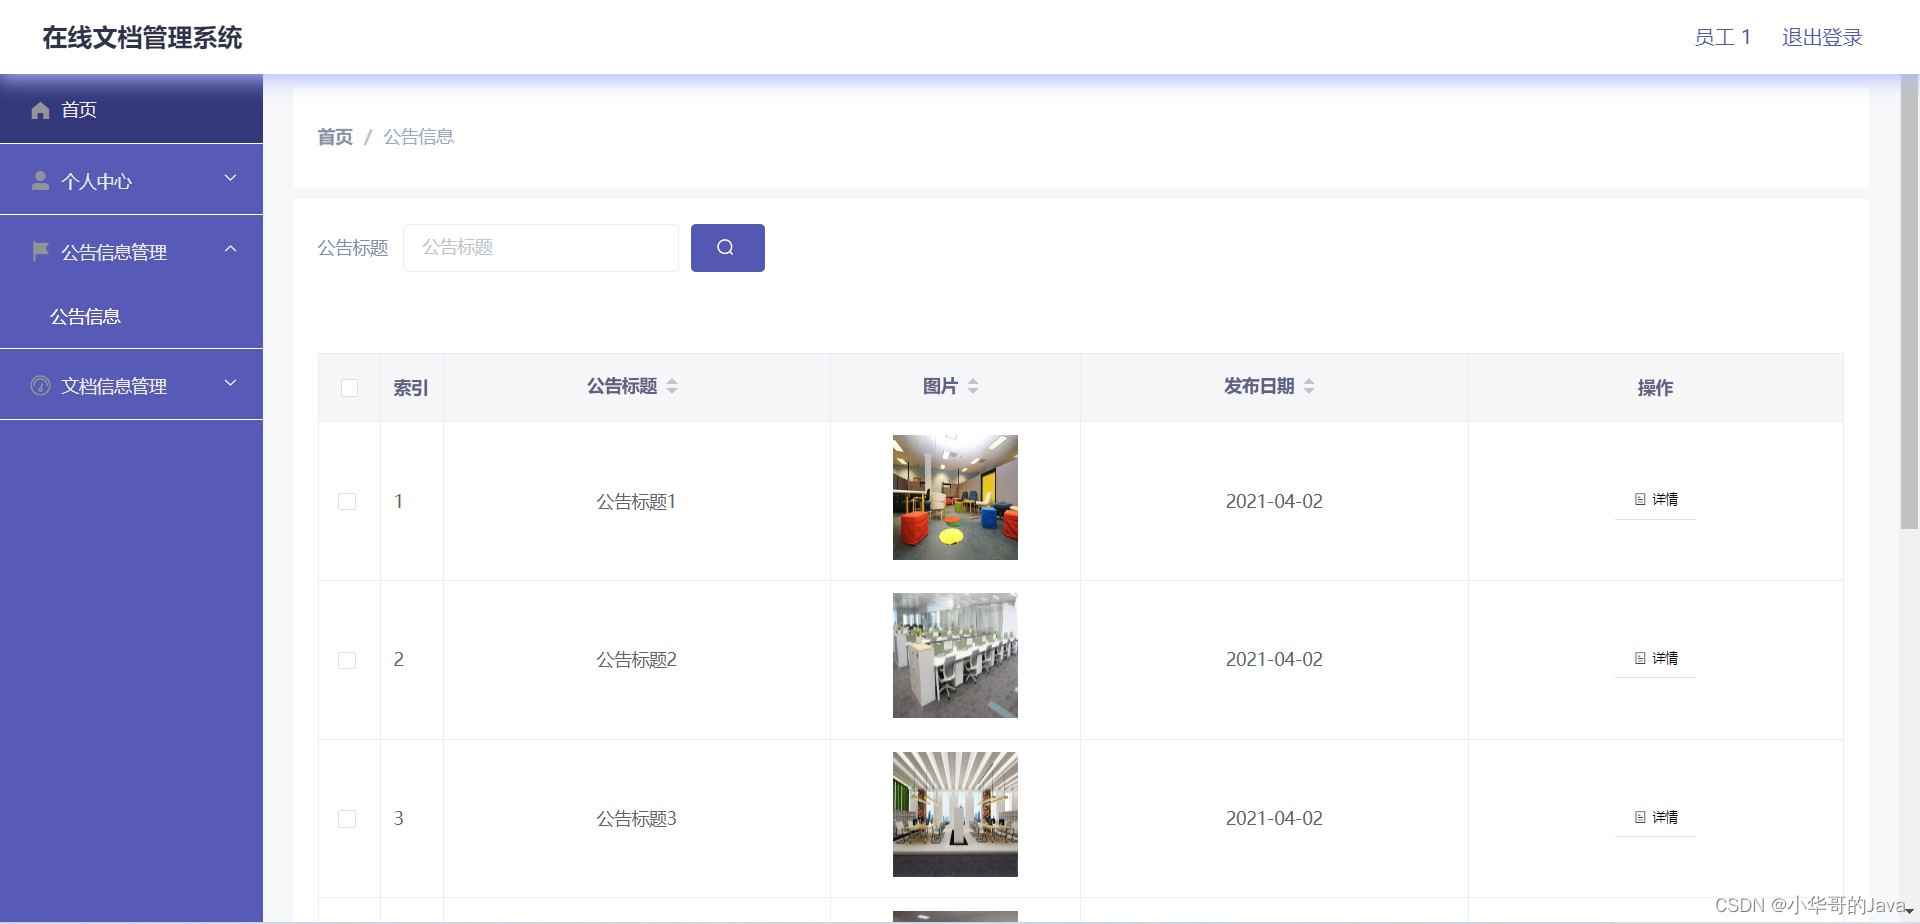The image size is (1920, 924).
Task: Click the 公告信息 breadcrumb text
Action: tap(419, 137)
